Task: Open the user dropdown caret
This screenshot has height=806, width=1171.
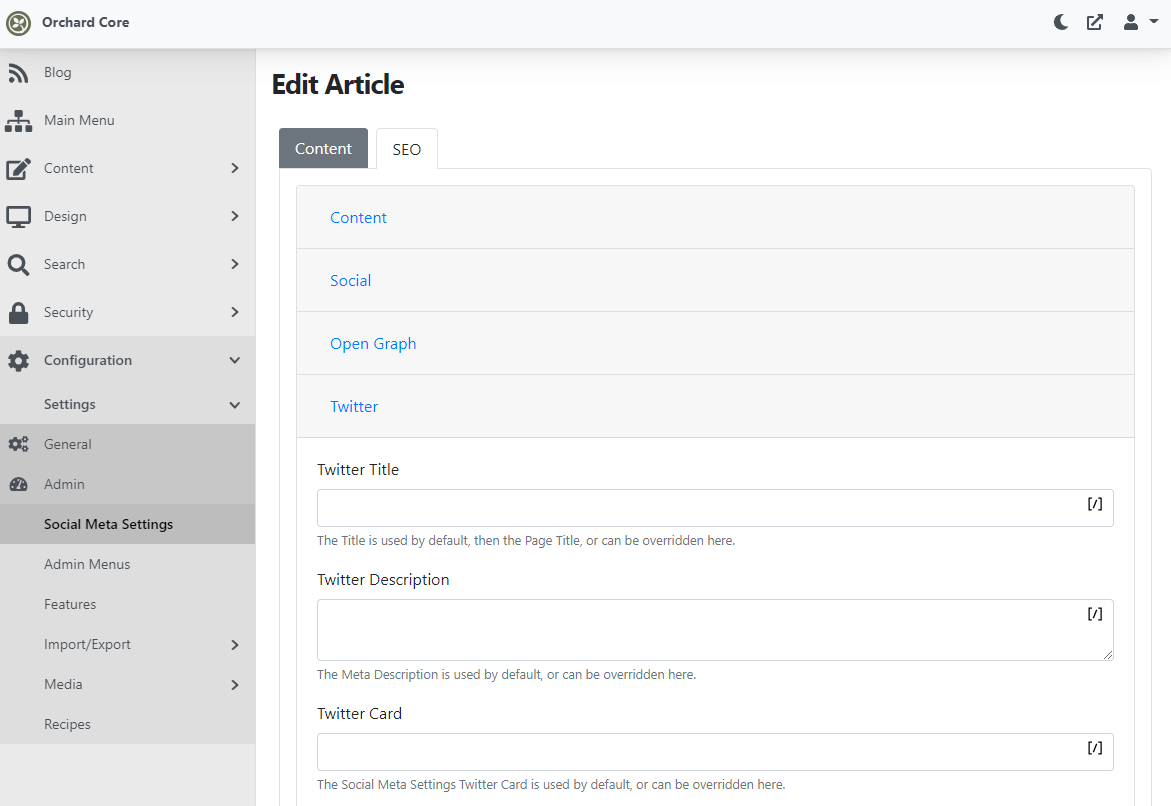Action: 1153,22
